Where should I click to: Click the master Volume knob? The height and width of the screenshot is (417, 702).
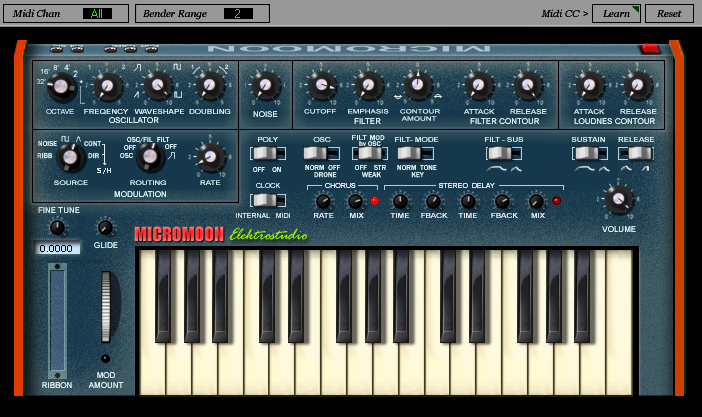click(619, 199)
